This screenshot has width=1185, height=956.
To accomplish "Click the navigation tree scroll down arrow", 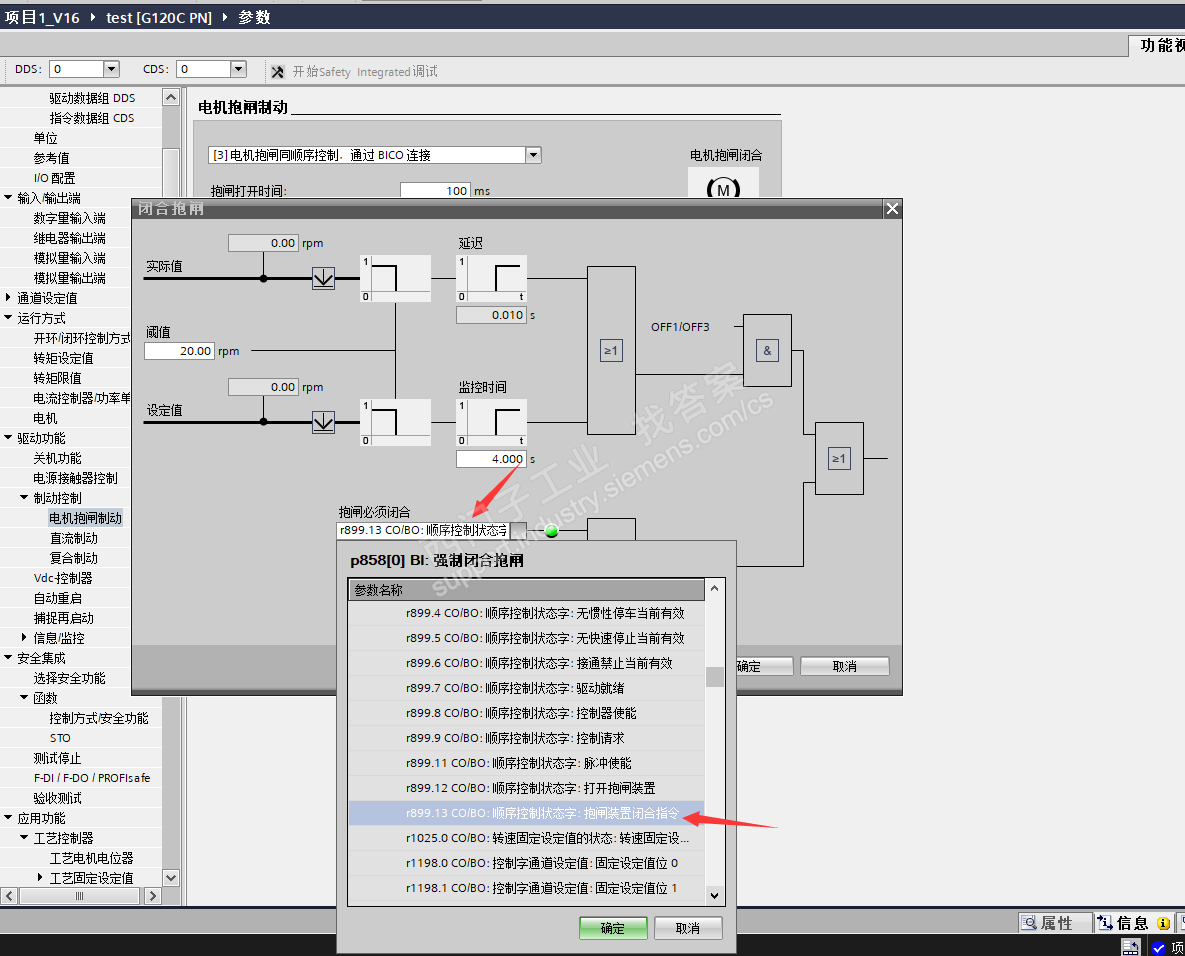I will pos(171,877).
